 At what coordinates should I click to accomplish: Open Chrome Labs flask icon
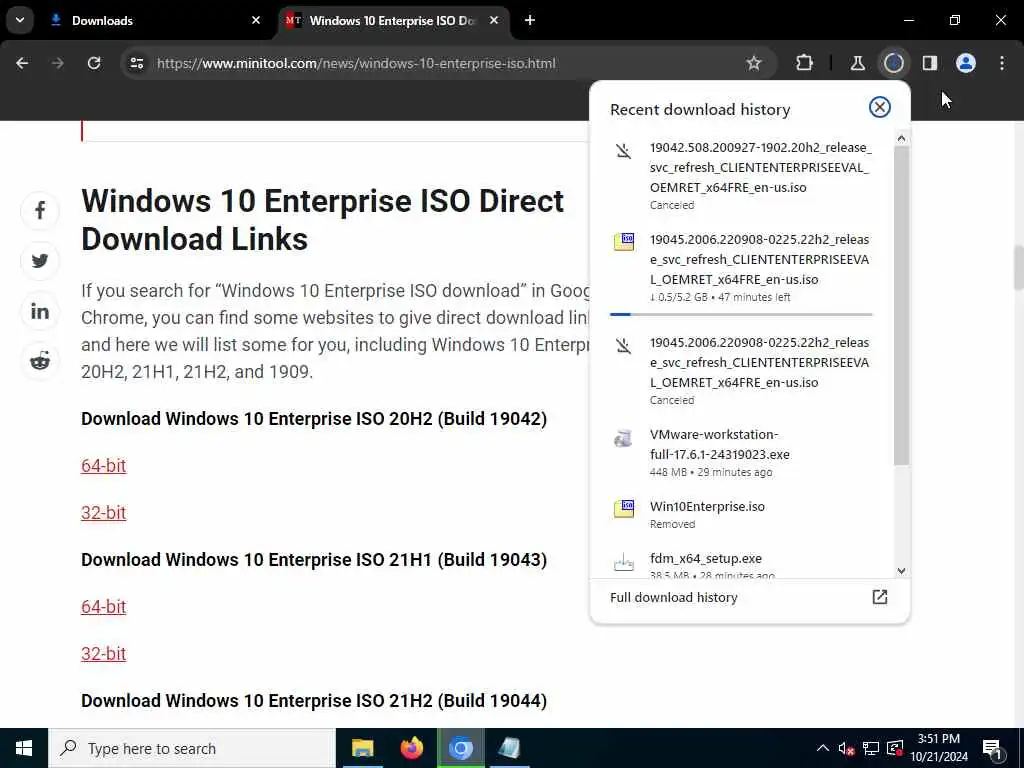[857, 63]
